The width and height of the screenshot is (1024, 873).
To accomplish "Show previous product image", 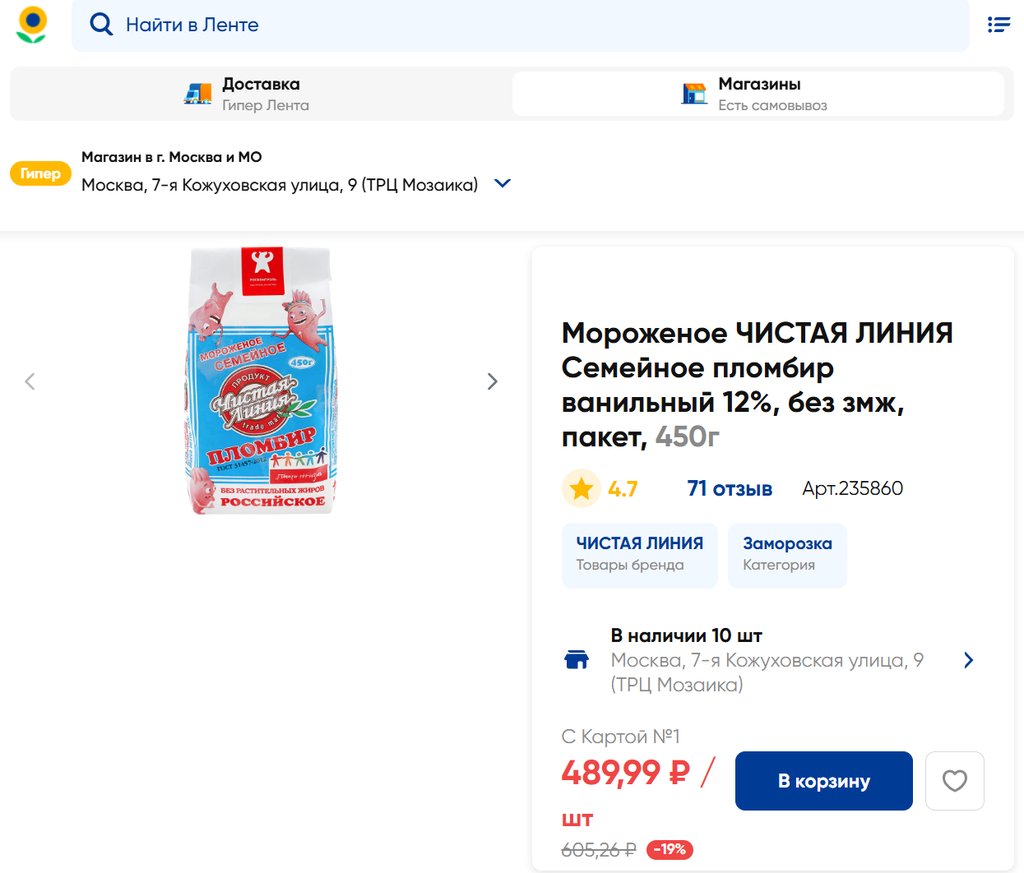I will click(x=30, y=381).
